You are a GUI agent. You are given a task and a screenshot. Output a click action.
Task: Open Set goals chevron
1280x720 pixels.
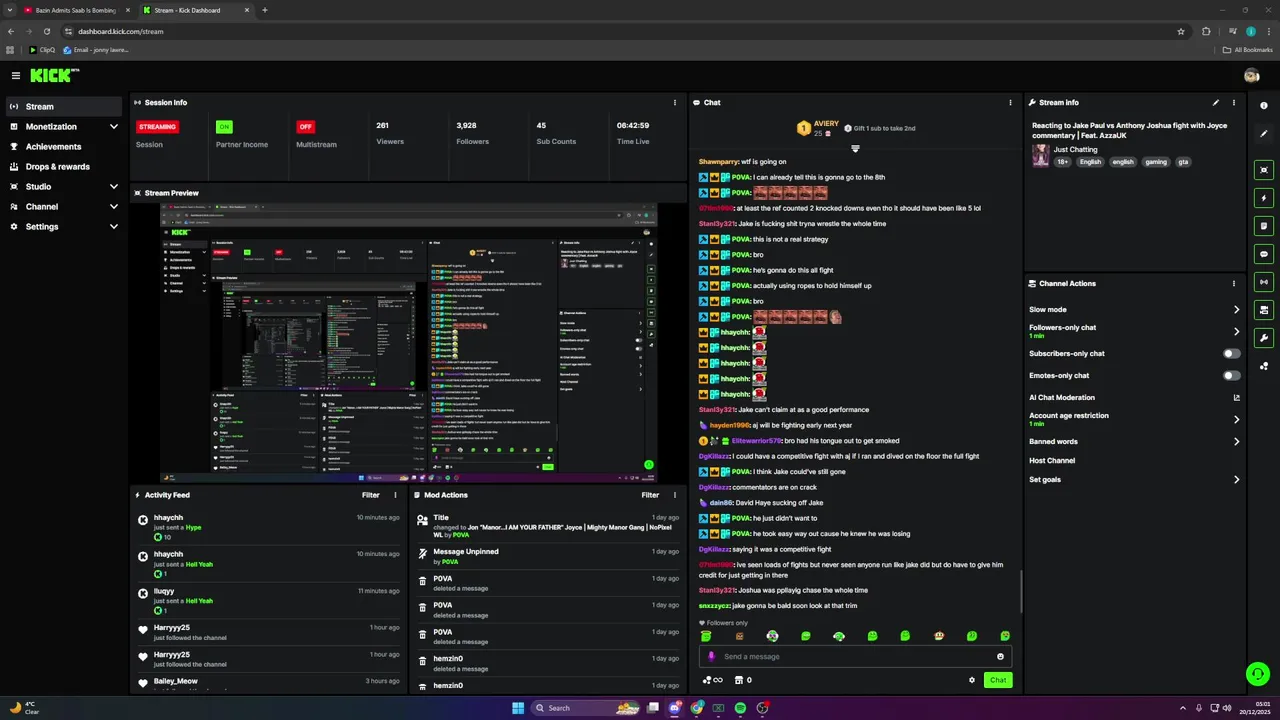point(1236,479)
